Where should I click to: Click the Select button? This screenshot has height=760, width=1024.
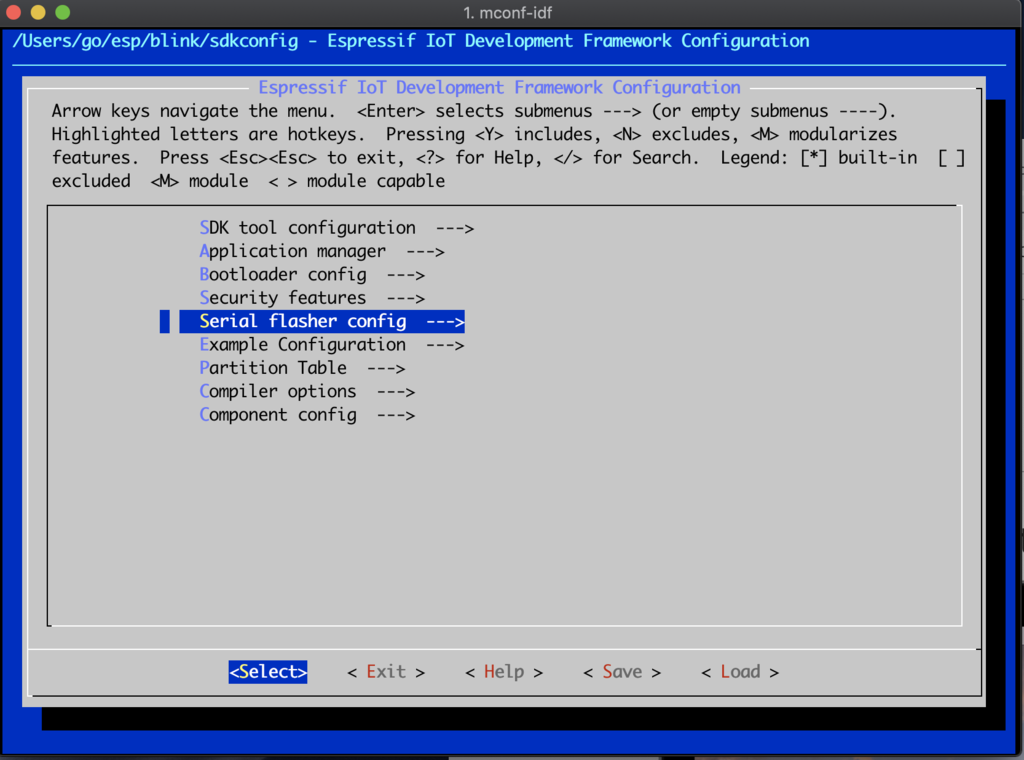(x=268, y=672)
